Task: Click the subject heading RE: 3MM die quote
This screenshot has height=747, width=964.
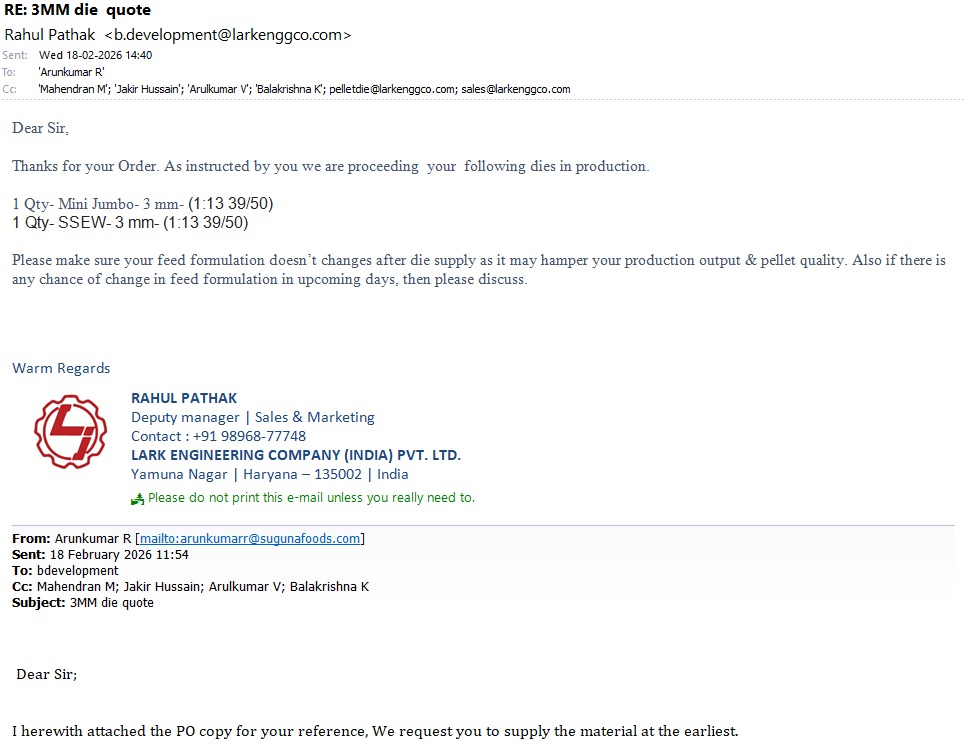Action: pos(78,10)
